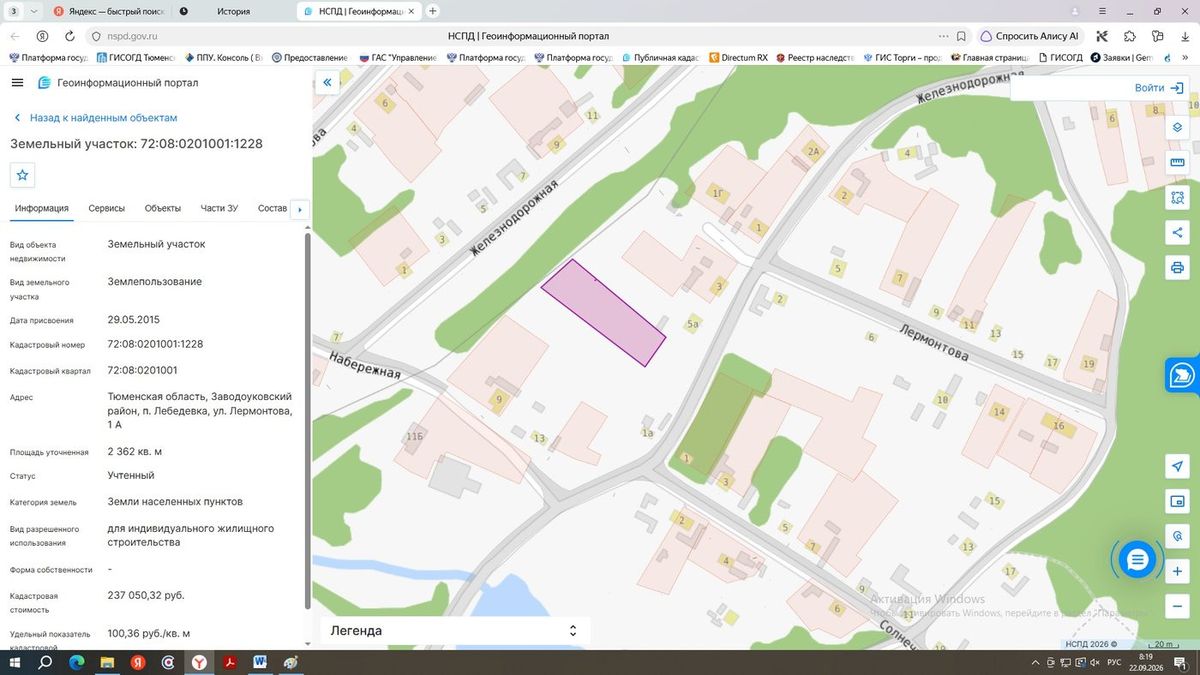Open the map overview window tool
This screenshot has height=675, width=1200.
click(1177, 501)
